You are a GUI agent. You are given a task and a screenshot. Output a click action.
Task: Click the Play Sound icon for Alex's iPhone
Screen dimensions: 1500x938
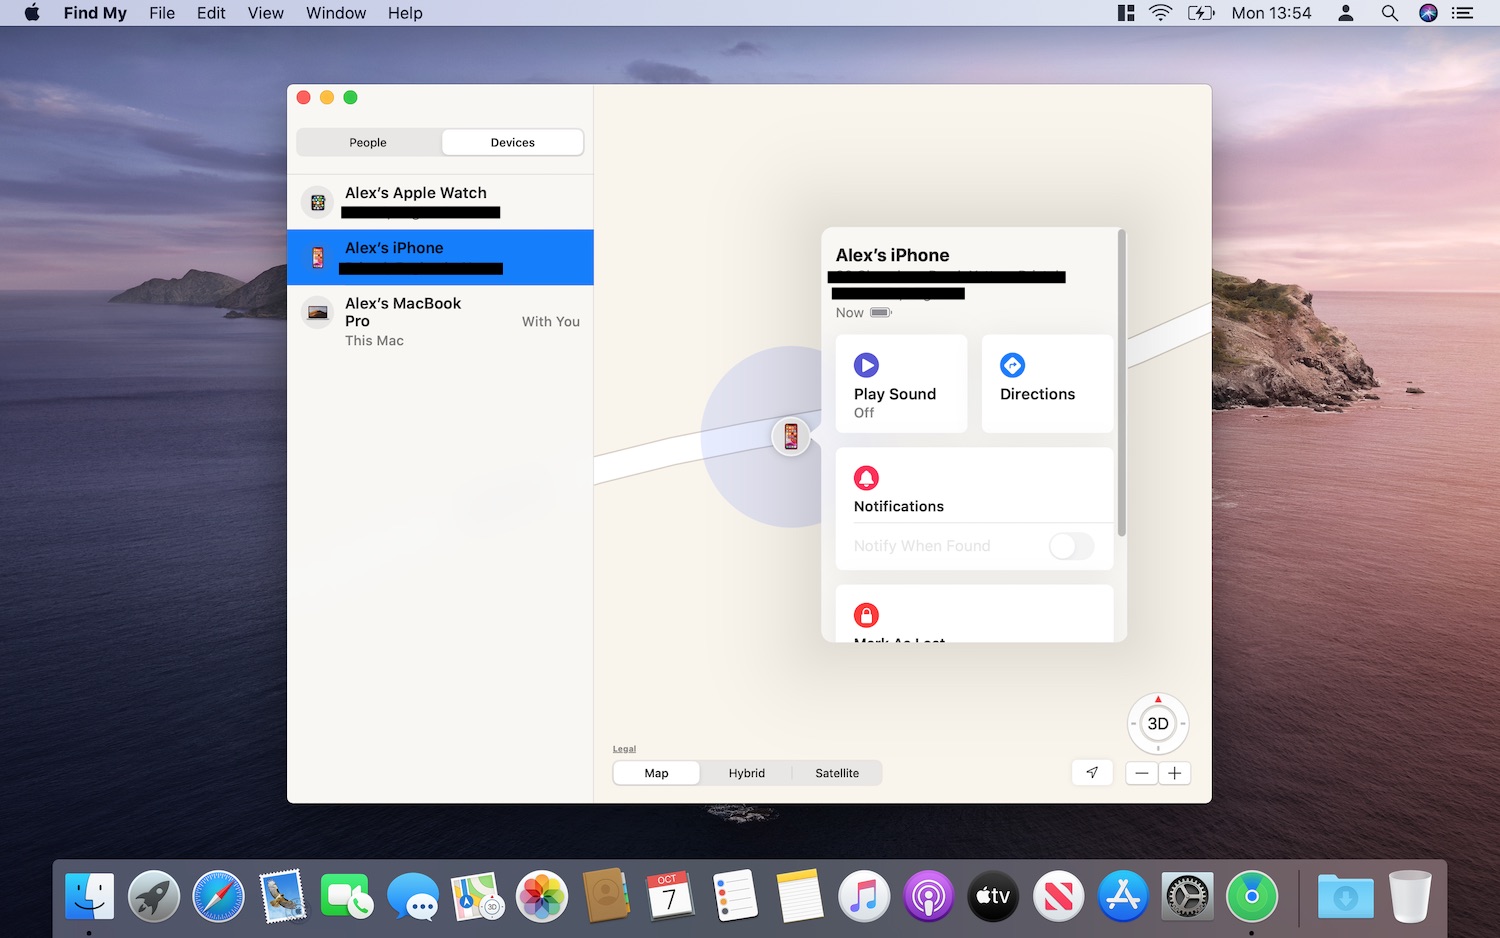[865, 365]
